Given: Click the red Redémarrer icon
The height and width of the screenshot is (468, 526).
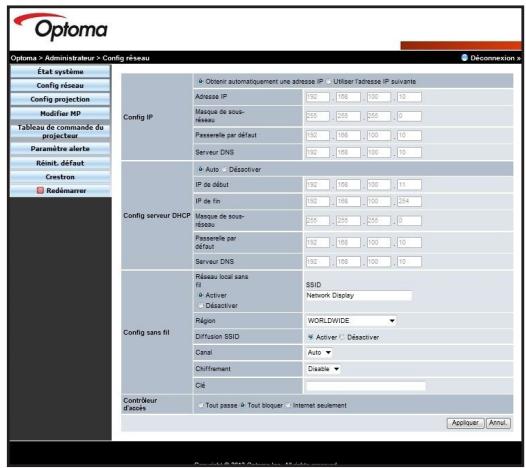Looking at the screenshot, I should pos(40,191).
